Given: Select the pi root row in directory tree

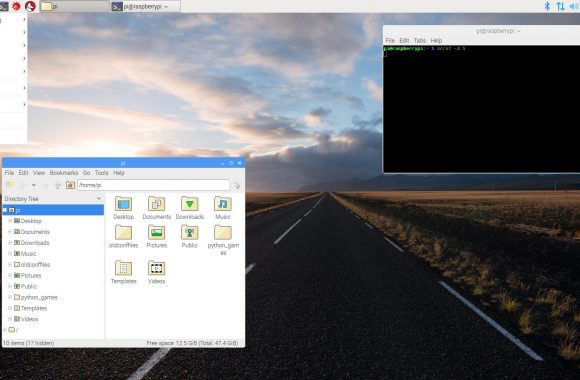Looking at the screenshot, I should [53, 210].
